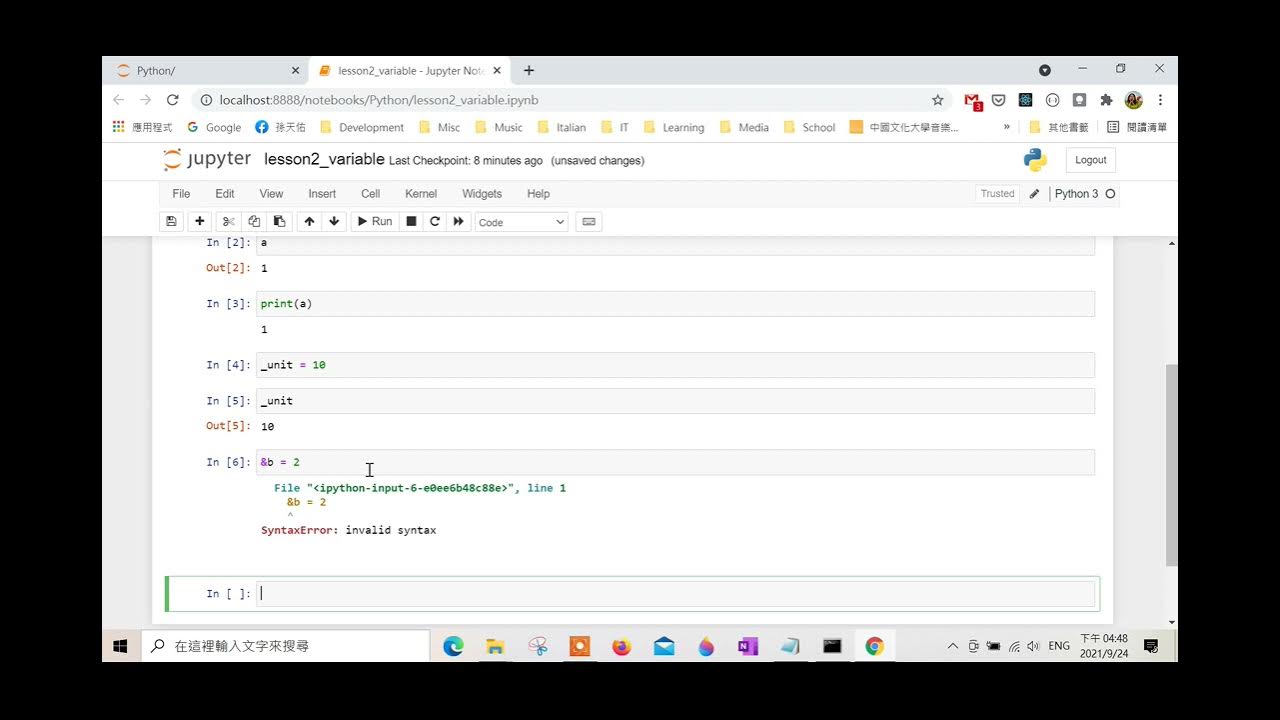Copy selected cells icon
The width and height of the screenshot is (1280, 720).
coord(254,221)
